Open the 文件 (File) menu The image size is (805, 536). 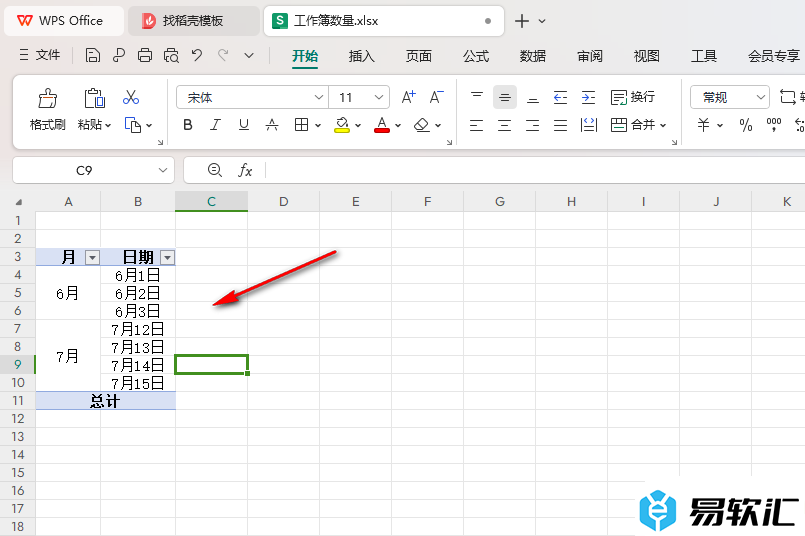[40, 55]
